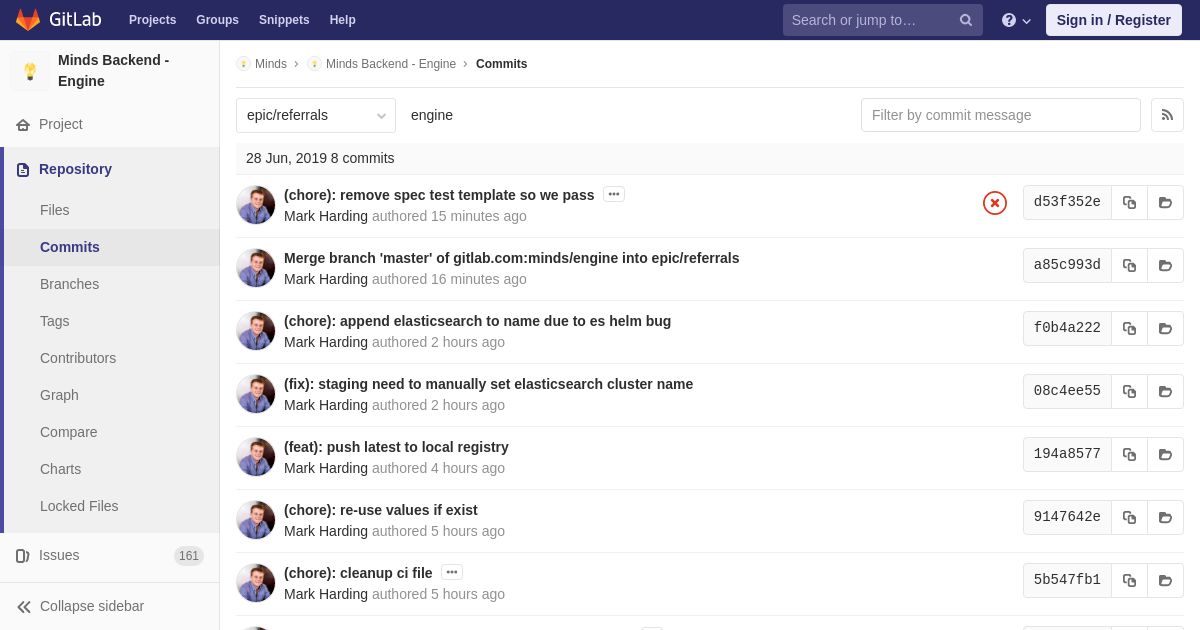This screenshot has height=630, width=1200.
Task: Click the Minds group icon in breadcrumb
Action: coord(243,64)
